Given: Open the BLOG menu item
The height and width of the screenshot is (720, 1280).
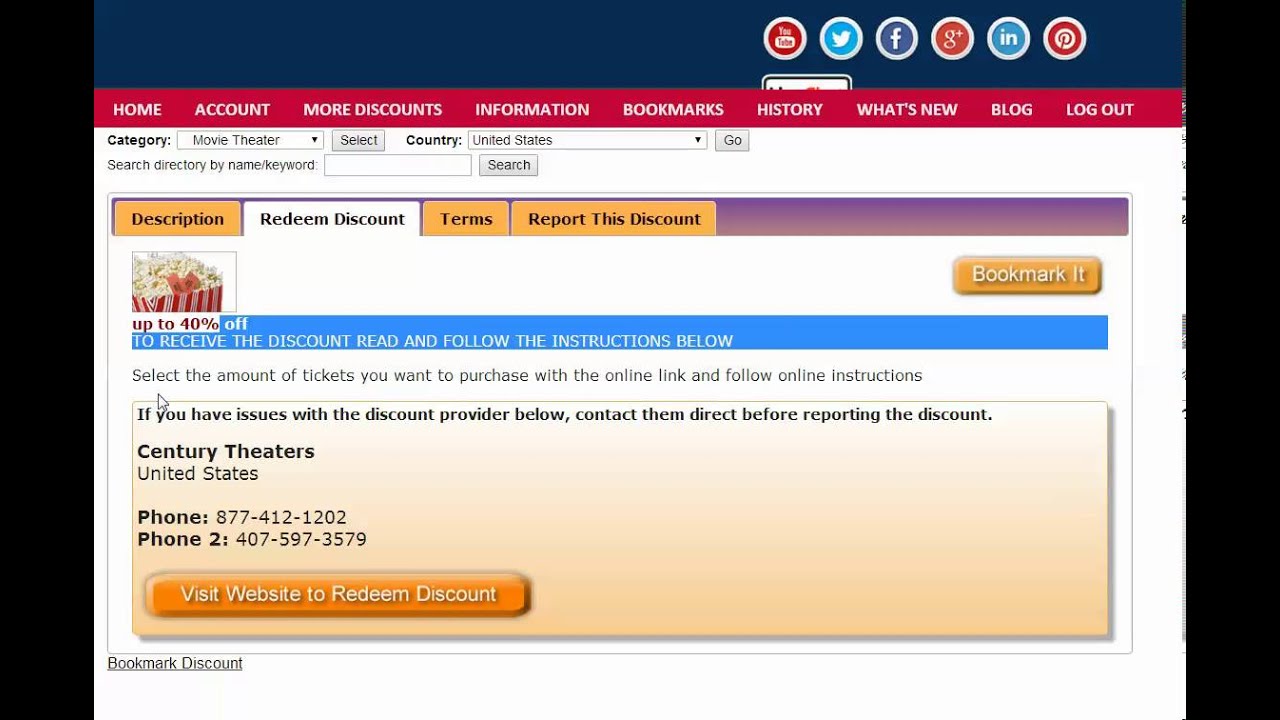Looking at the screenshot, I should click(1012, 109).
